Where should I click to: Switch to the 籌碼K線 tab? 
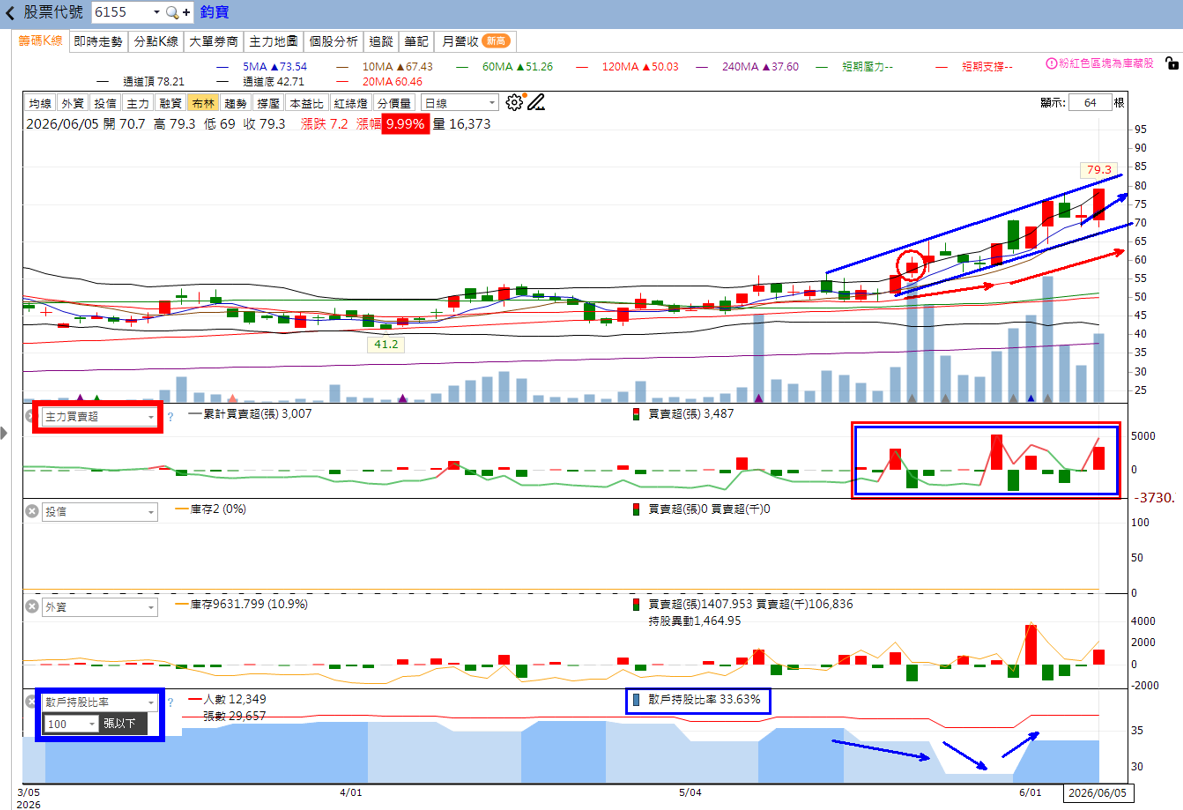[41, 41]
